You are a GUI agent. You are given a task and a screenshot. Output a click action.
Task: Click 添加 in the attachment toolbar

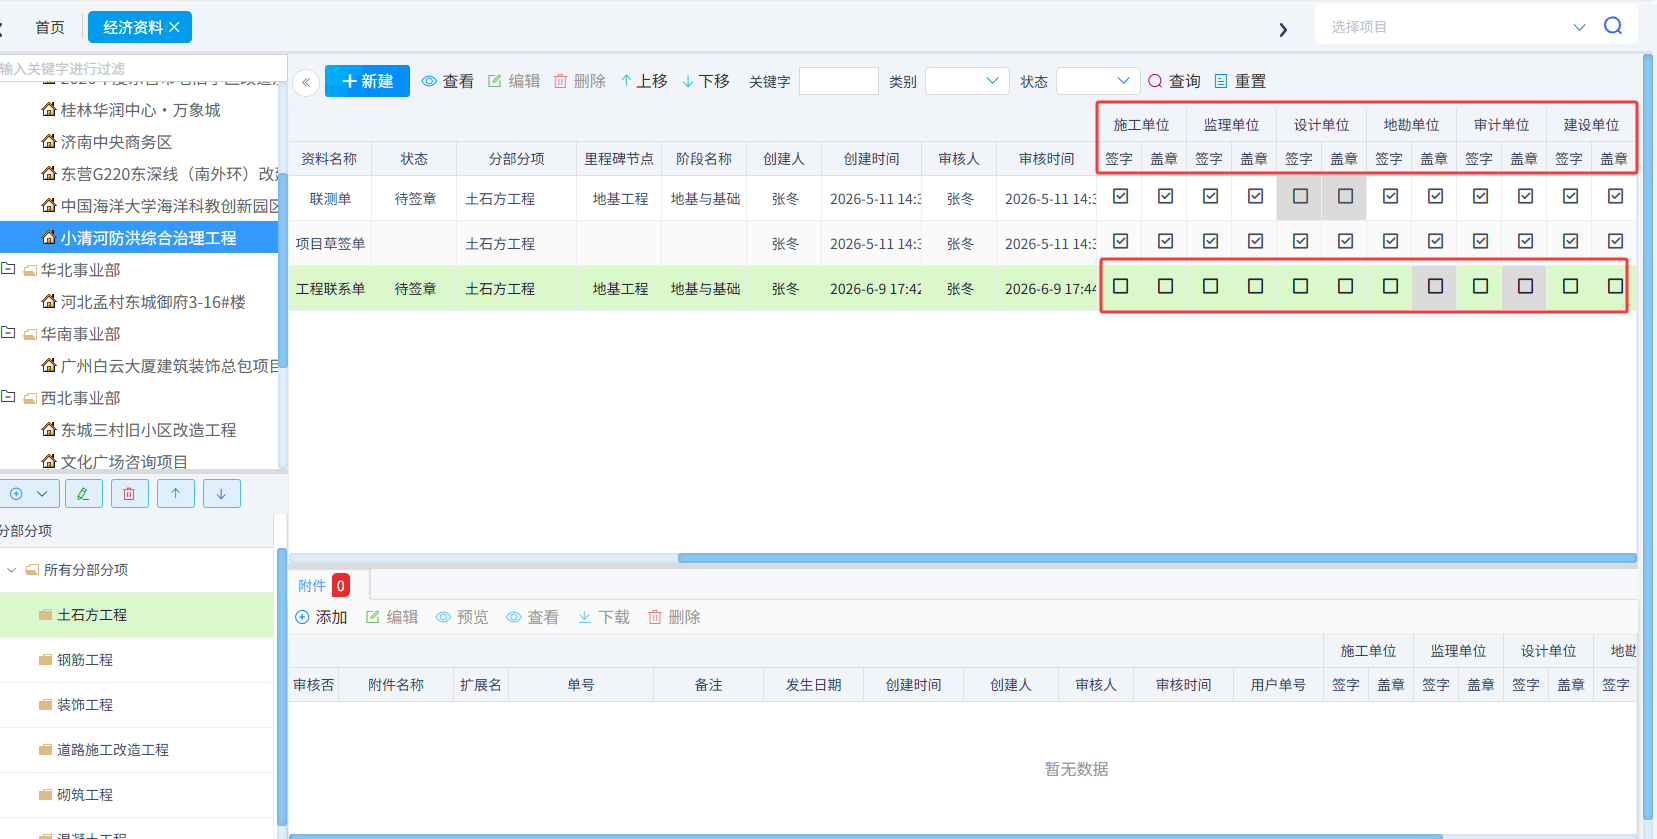point(321,617)
